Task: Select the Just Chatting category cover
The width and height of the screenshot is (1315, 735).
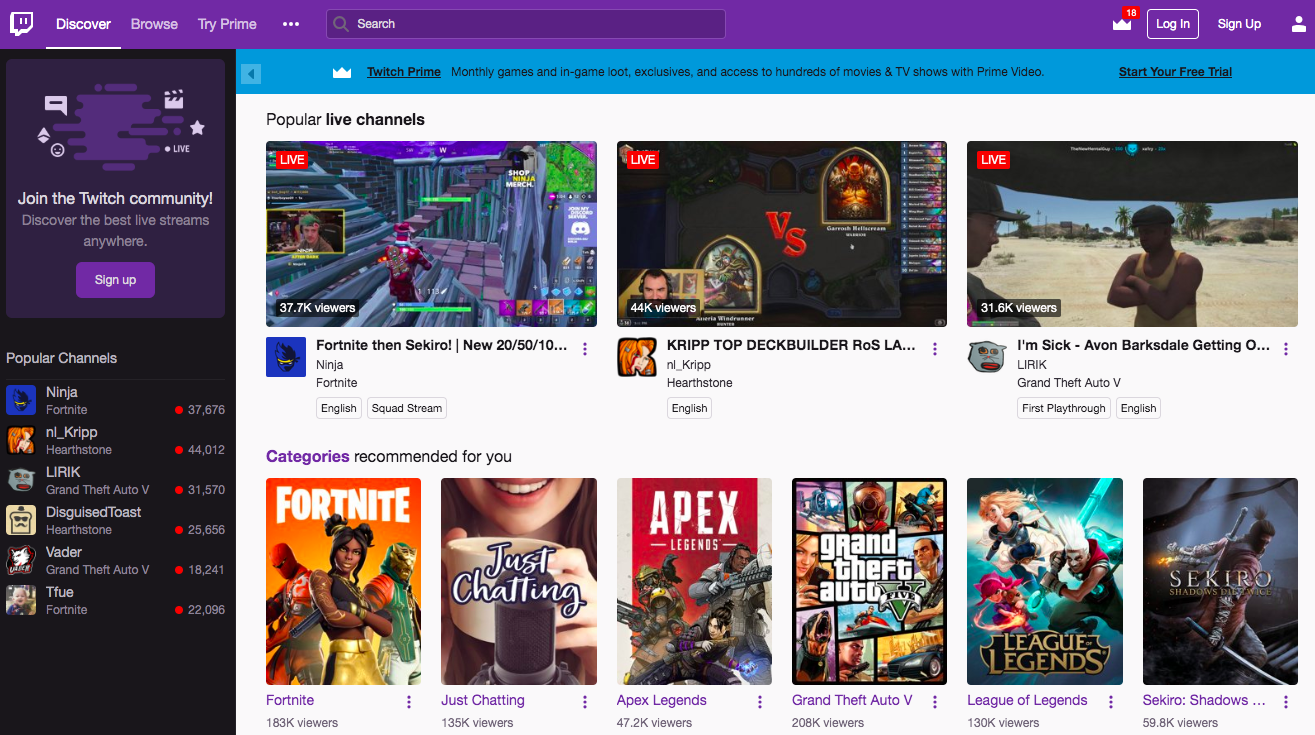Action: [519, 581]
